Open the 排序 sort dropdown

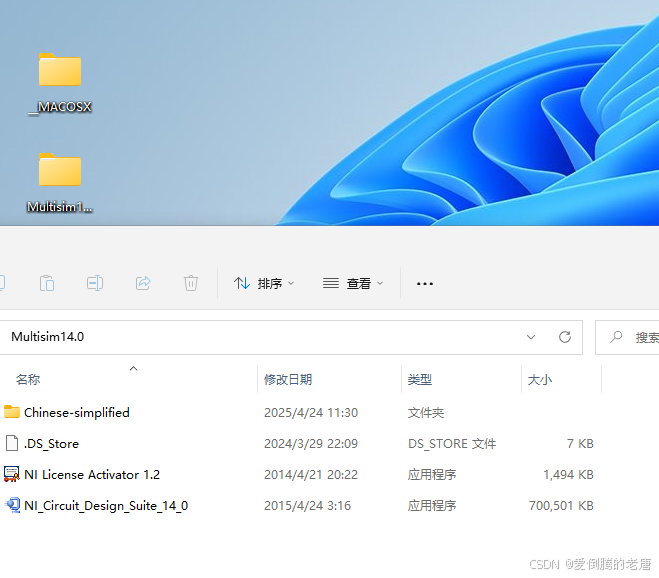point(264,284)
